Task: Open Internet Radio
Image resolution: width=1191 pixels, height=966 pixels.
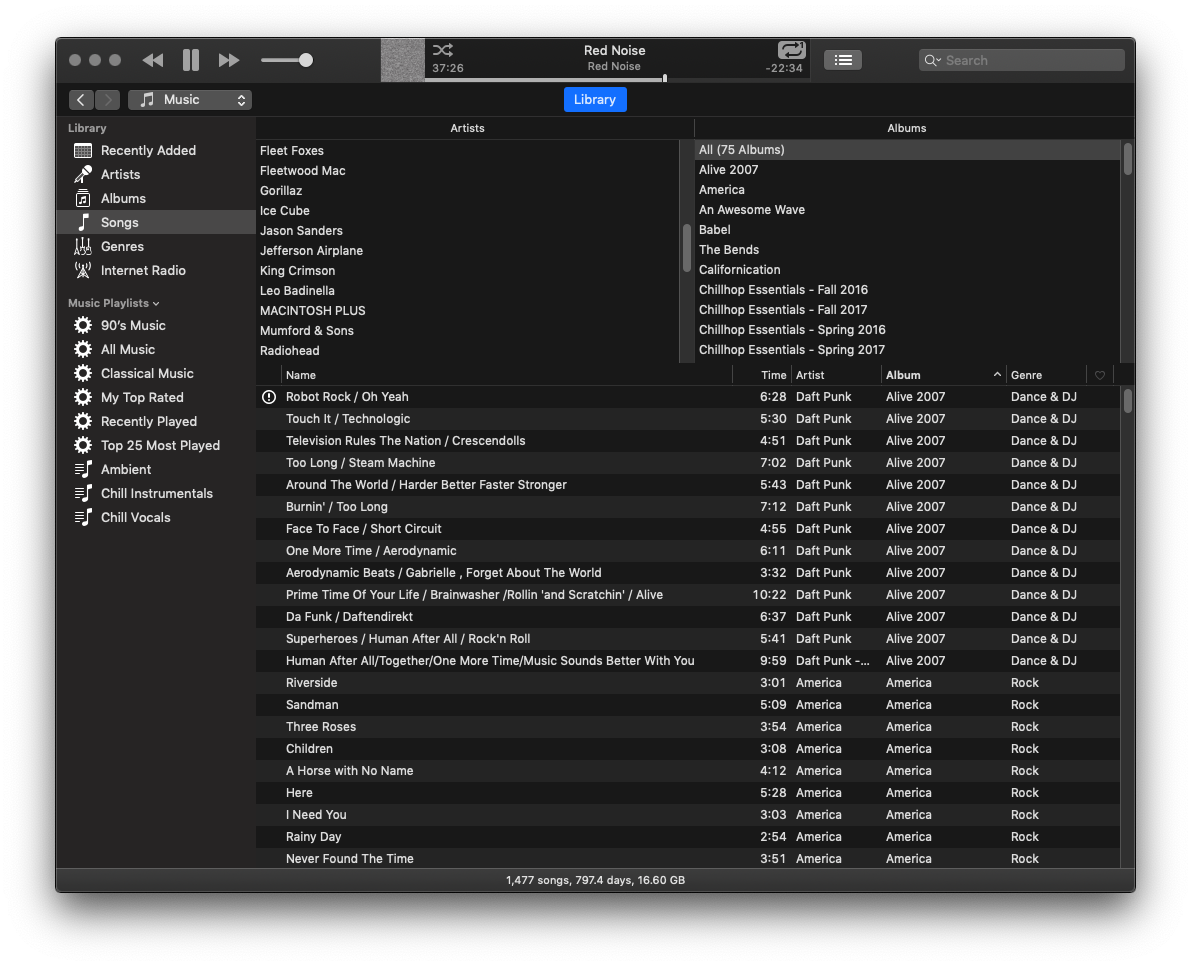Action: (156, 270)
